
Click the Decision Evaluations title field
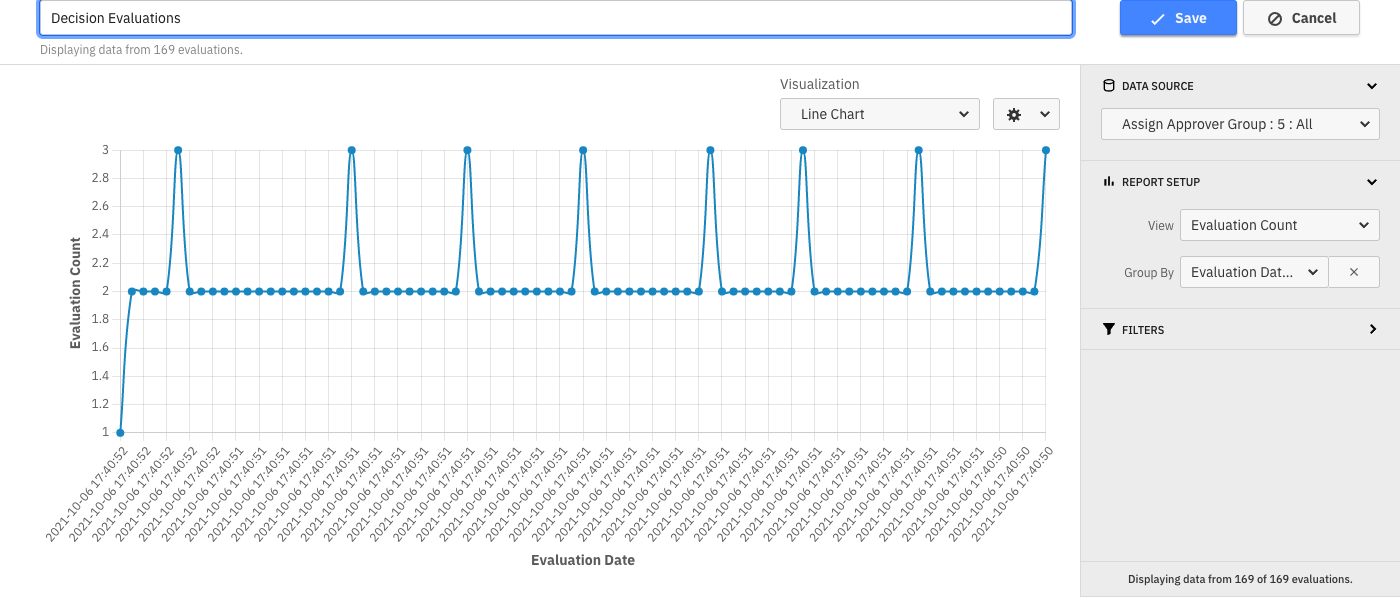[556, 18]
